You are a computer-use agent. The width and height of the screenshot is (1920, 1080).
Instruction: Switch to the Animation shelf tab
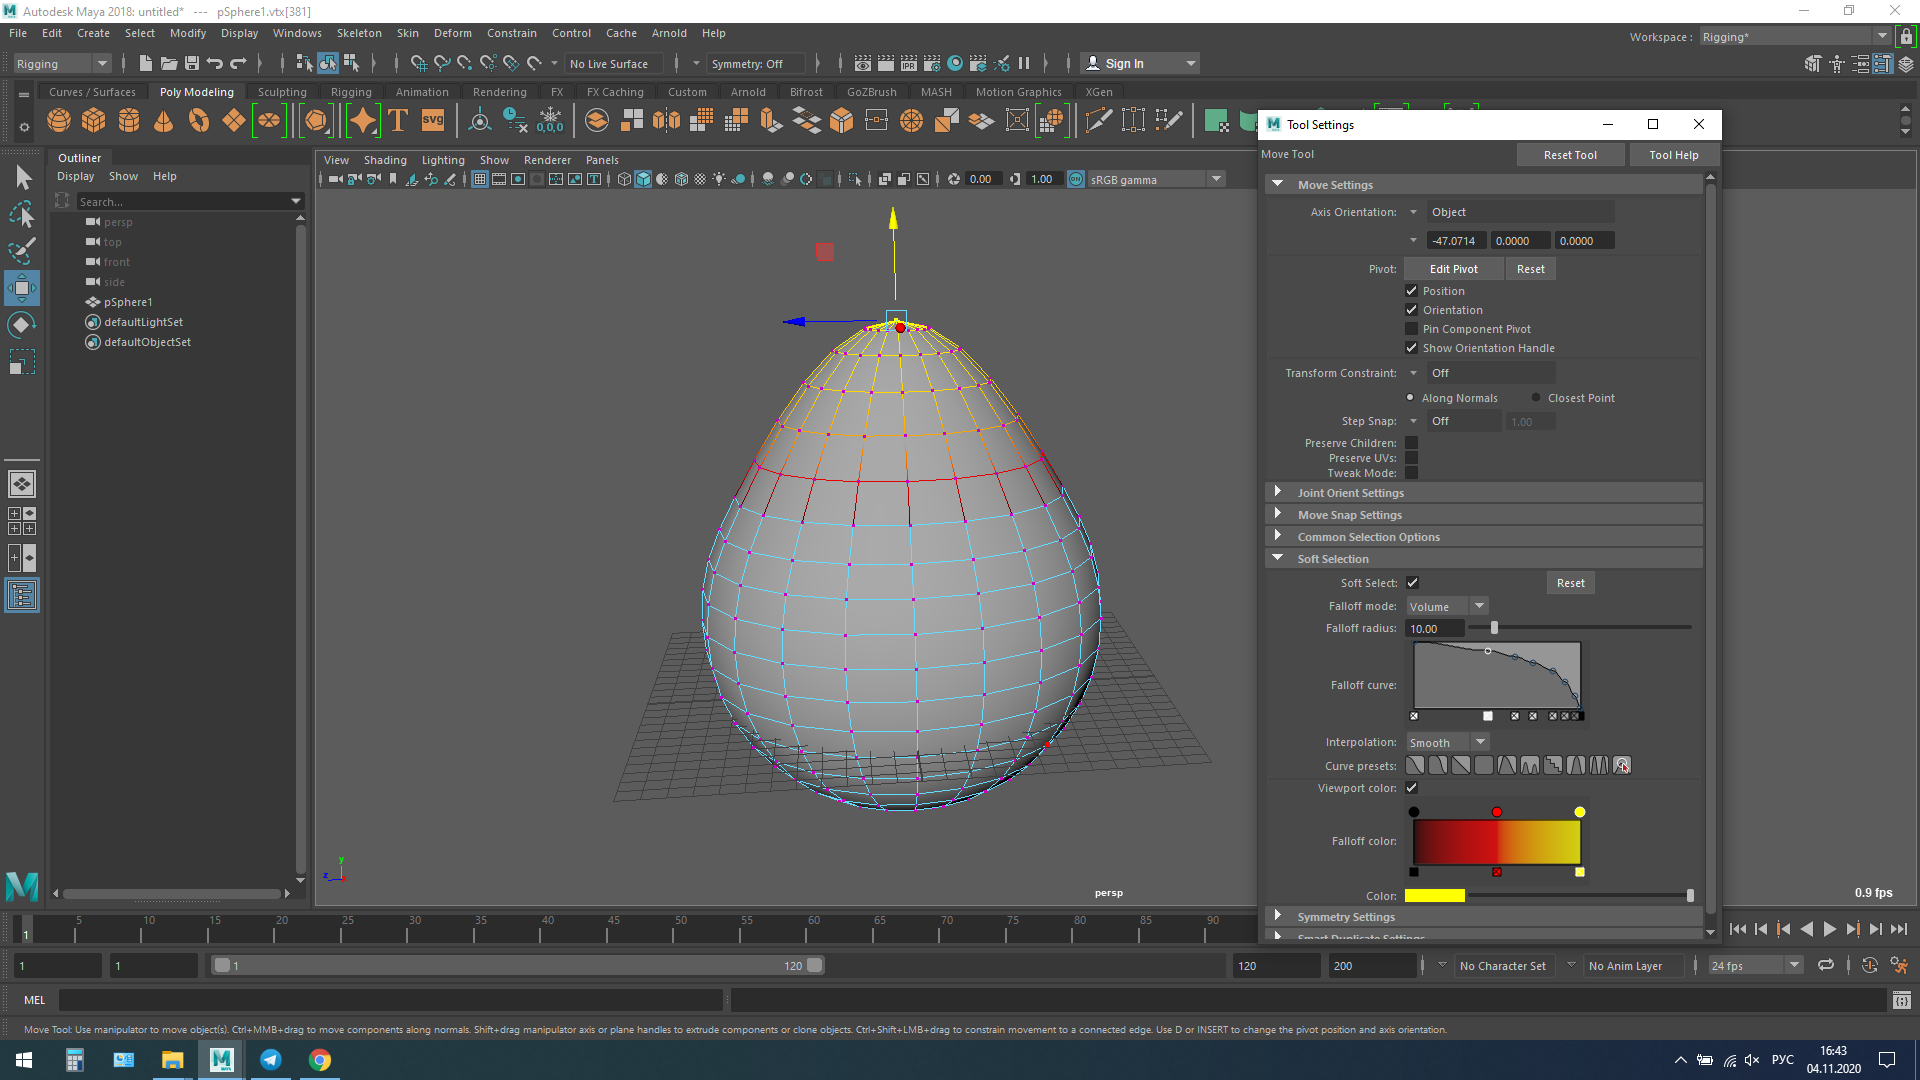(x=422, y=92)
